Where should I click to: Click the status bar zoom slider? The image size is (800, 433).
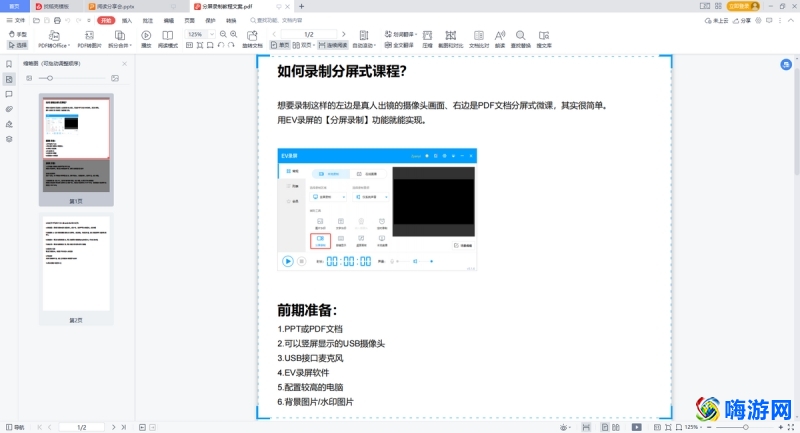click(x=744, y=427)
